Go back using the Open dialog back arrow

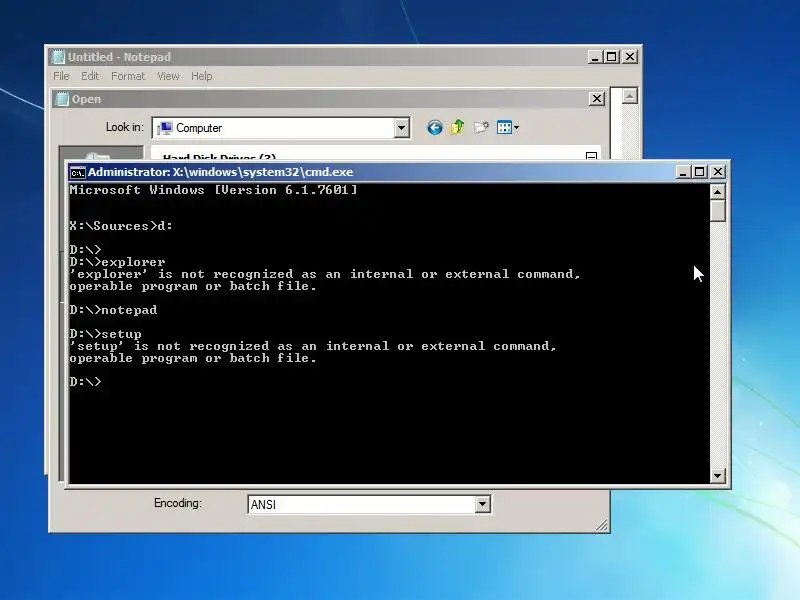[x=435, y=128]
